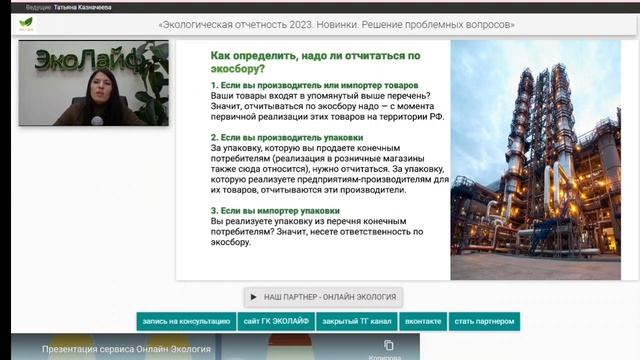Open 'запись на консультацию' button
640x360 pixels.
[x=186, y=322]
